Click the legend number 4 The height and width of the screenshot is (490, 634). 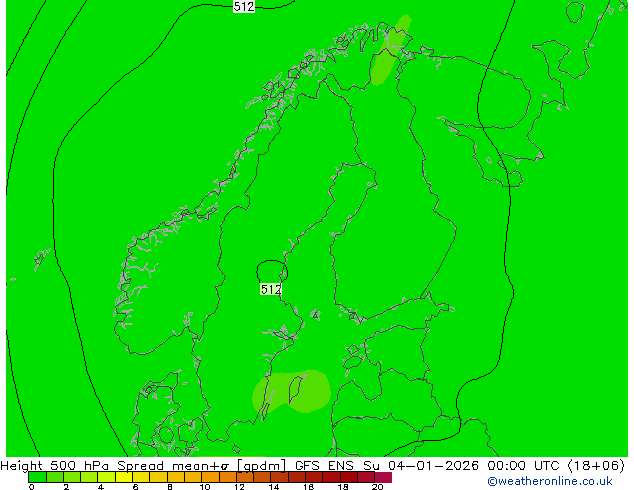point(101,487)
